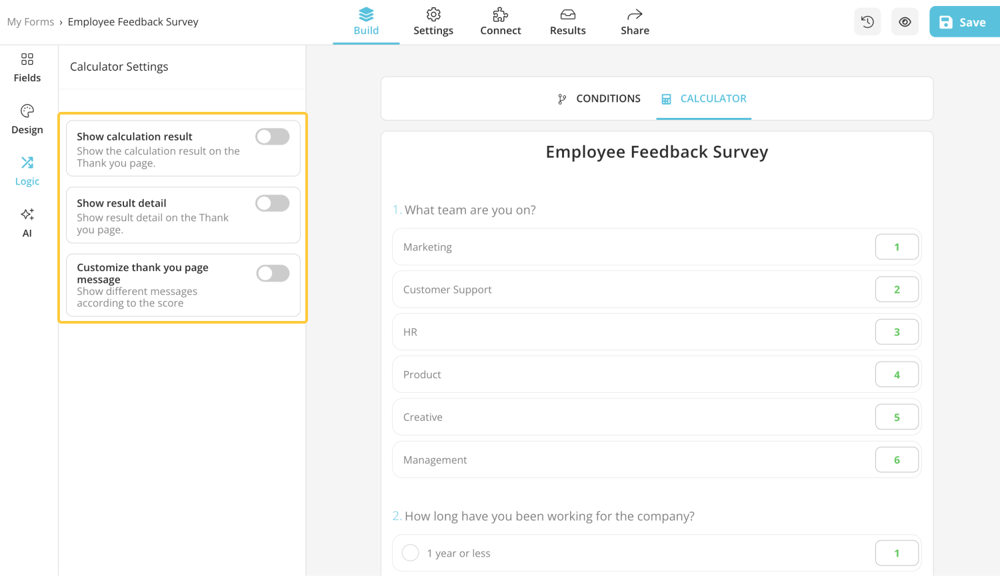Preview the form with the eye icon
Viewport: 1000px width, 576px height.
904,21
